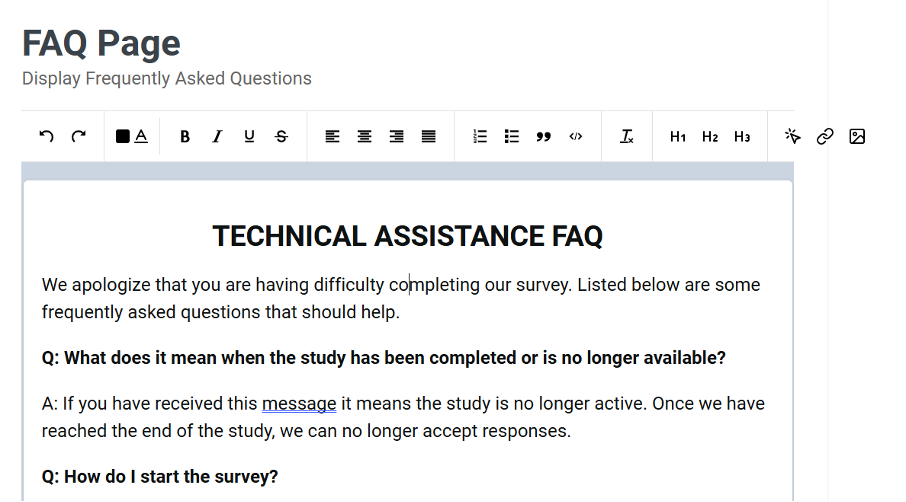The width and height of the screenshot is (906, 502).
Task: Insert a bulleted list
Action: point(512,136)
